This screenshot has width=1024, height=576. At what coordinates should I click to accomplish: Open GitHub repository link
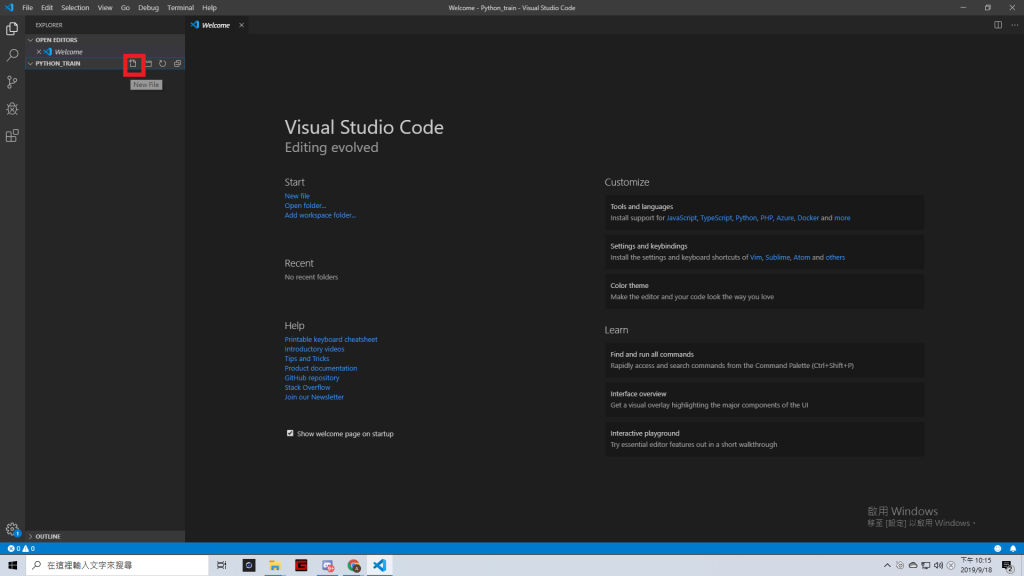pos(312,377)
